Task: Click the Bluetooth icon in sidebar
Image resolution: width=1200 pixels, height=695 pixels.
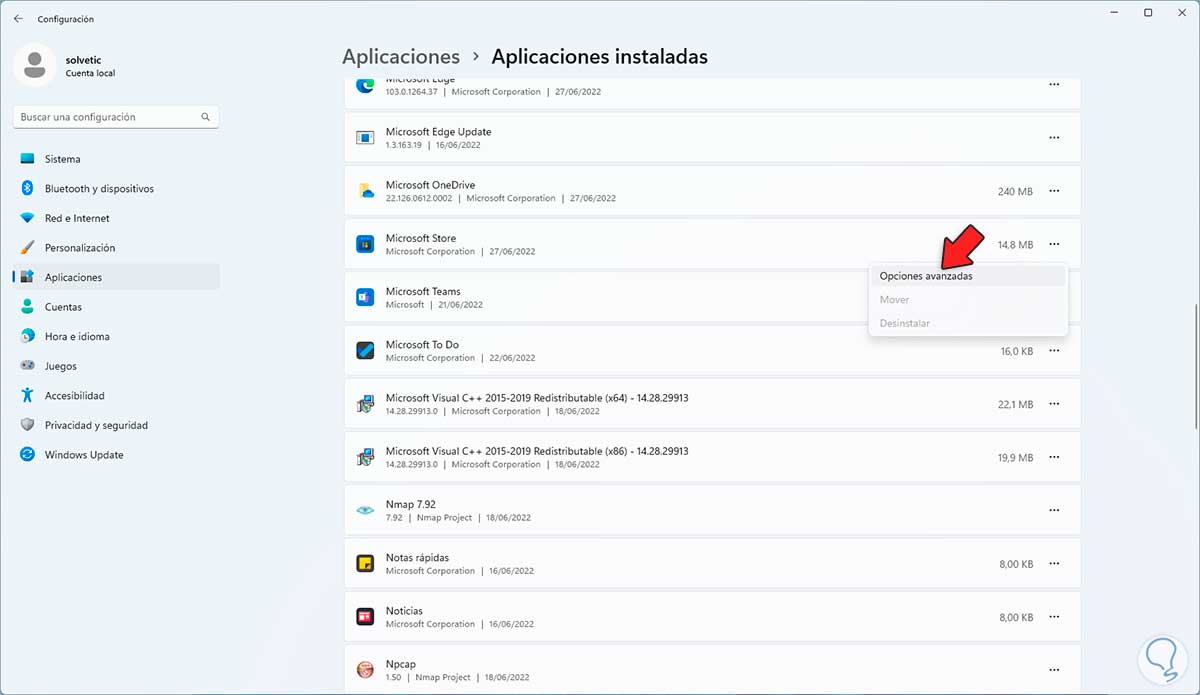Action: 27,189
